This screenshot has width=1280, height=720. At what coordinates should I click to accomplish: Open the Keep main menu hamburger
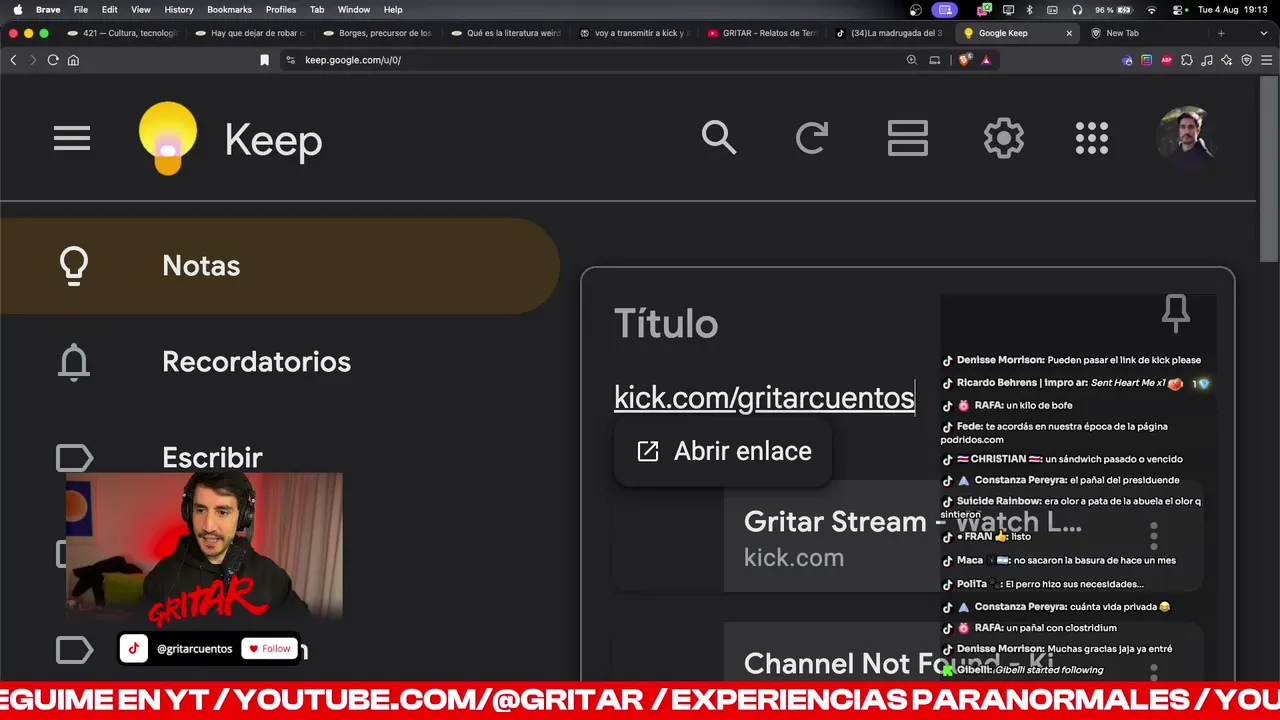pyautogui.click(x=72, y=138)
